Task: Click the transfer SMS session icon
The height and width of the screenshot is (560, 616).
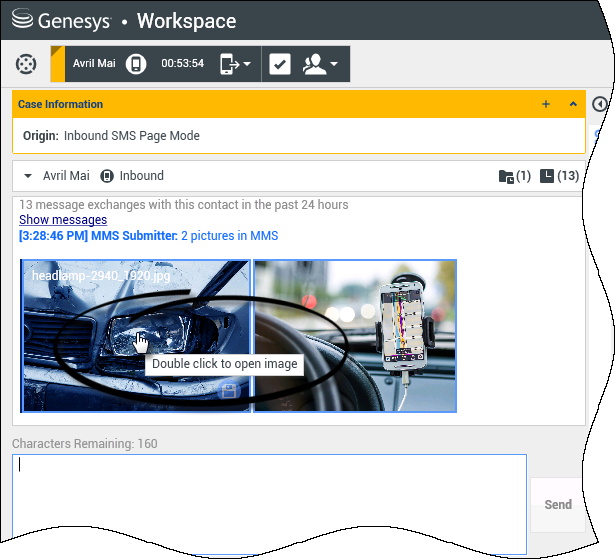Action: point(229,64)
